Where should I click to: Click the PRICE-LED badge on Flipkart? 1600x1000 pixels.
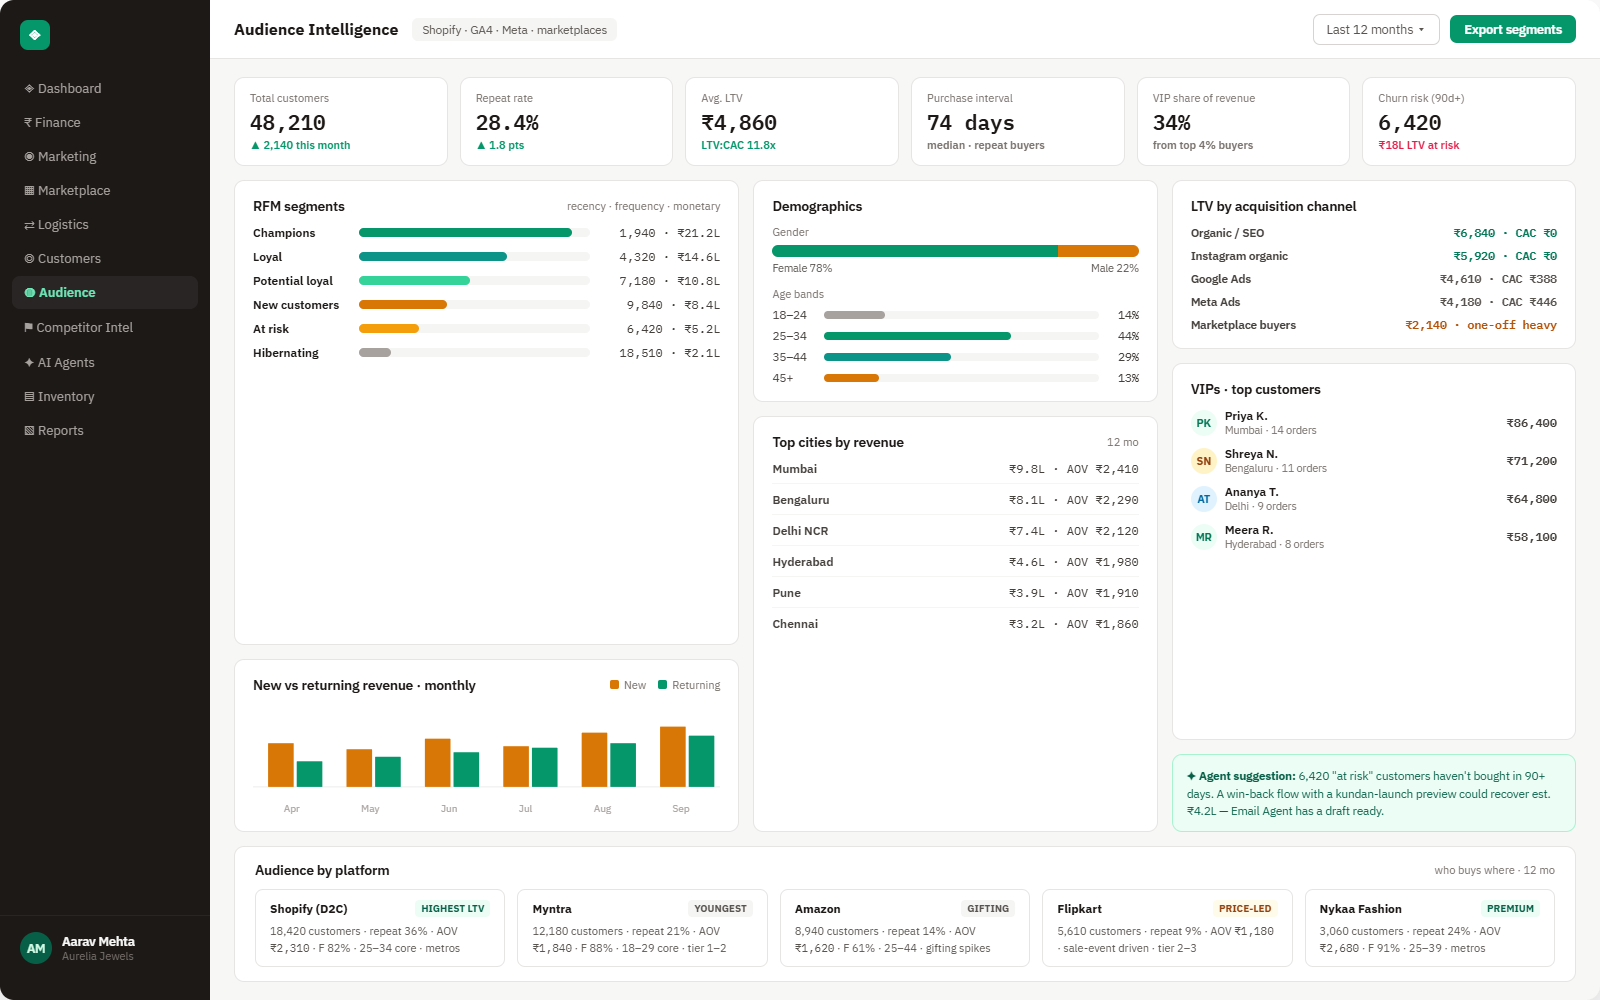point(1245,909)
